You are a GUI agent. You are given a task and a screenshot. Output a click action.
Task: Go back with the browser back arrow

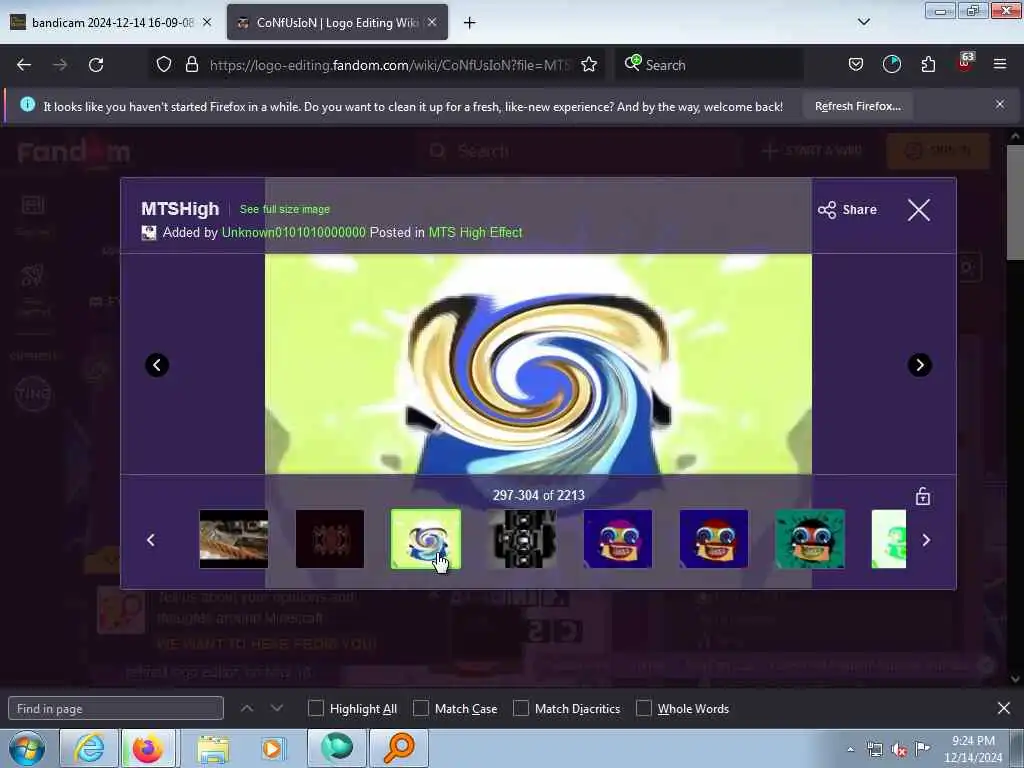pyautogui.click(x=24, y=65)
